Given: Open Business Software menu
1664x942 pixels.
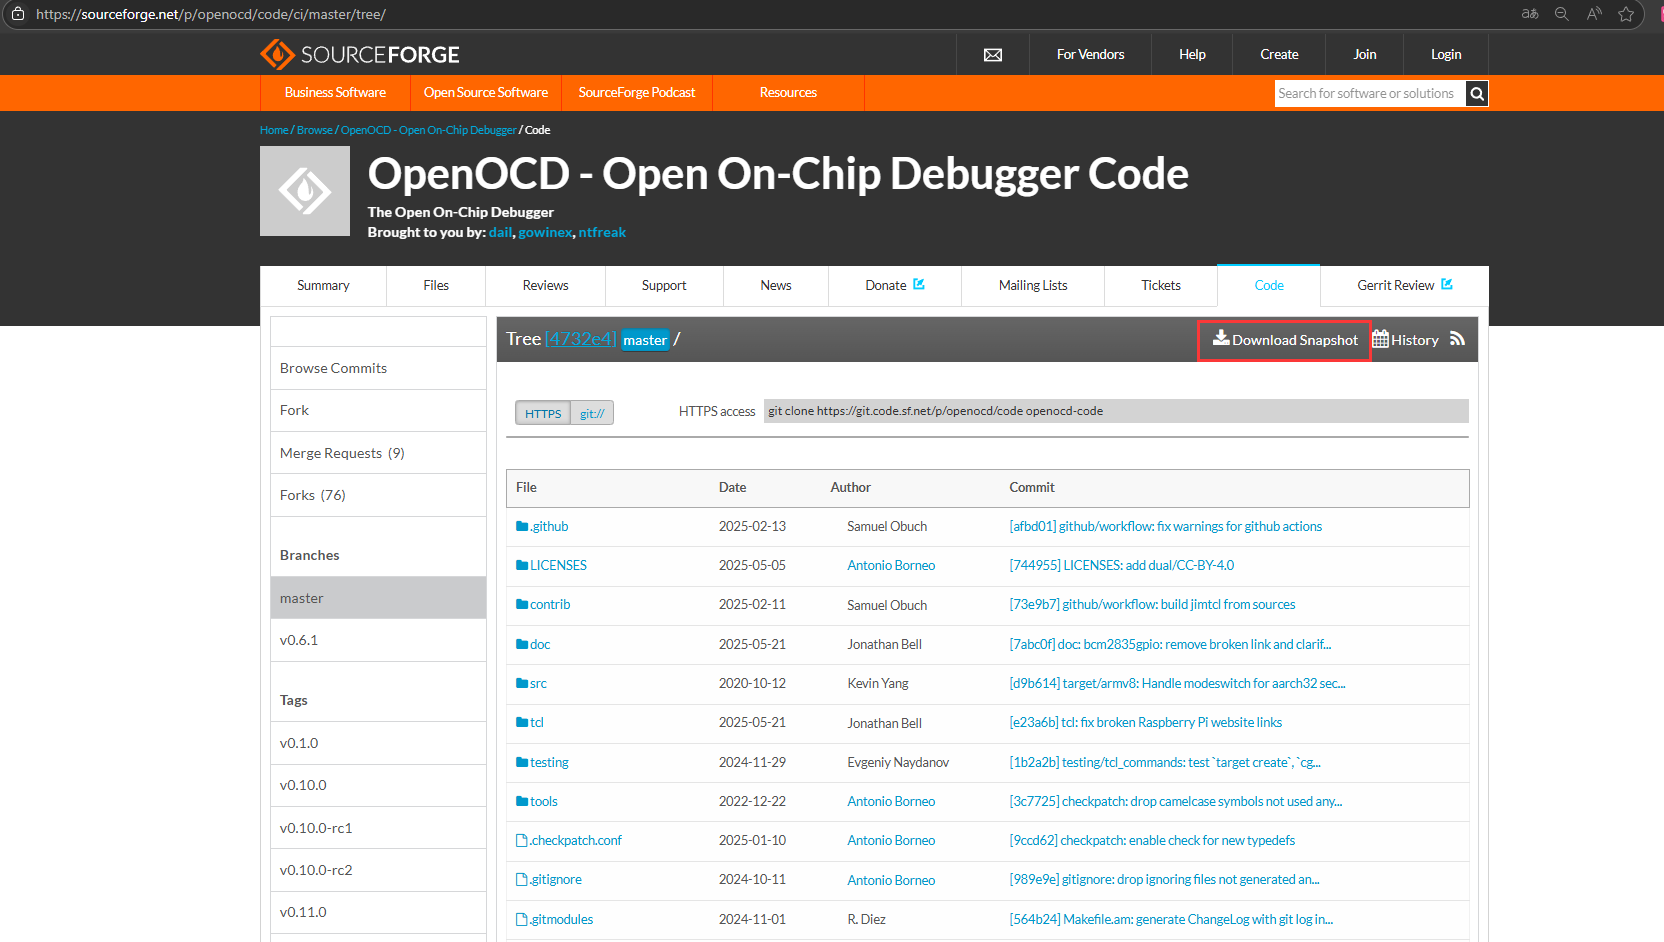Looking at the screenshot, I should (335, 92).
